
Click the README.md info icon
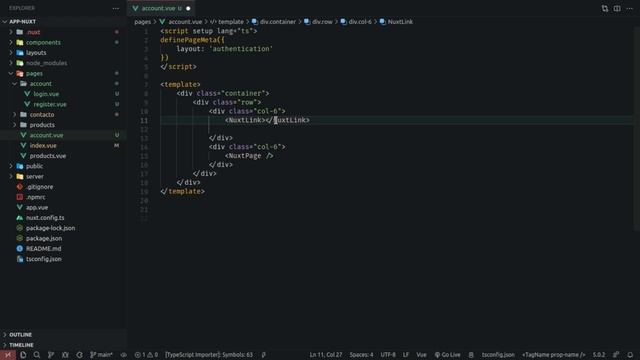pos(20,249)
